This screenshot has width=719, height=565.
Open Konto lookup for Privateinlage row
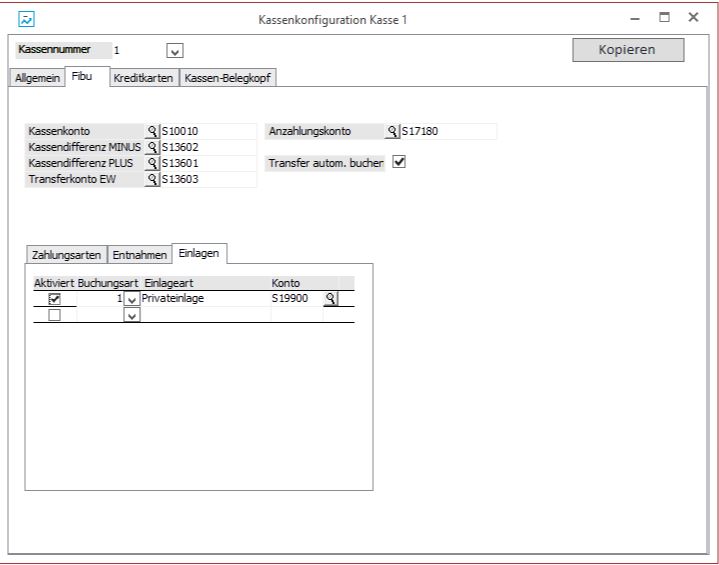330,298
